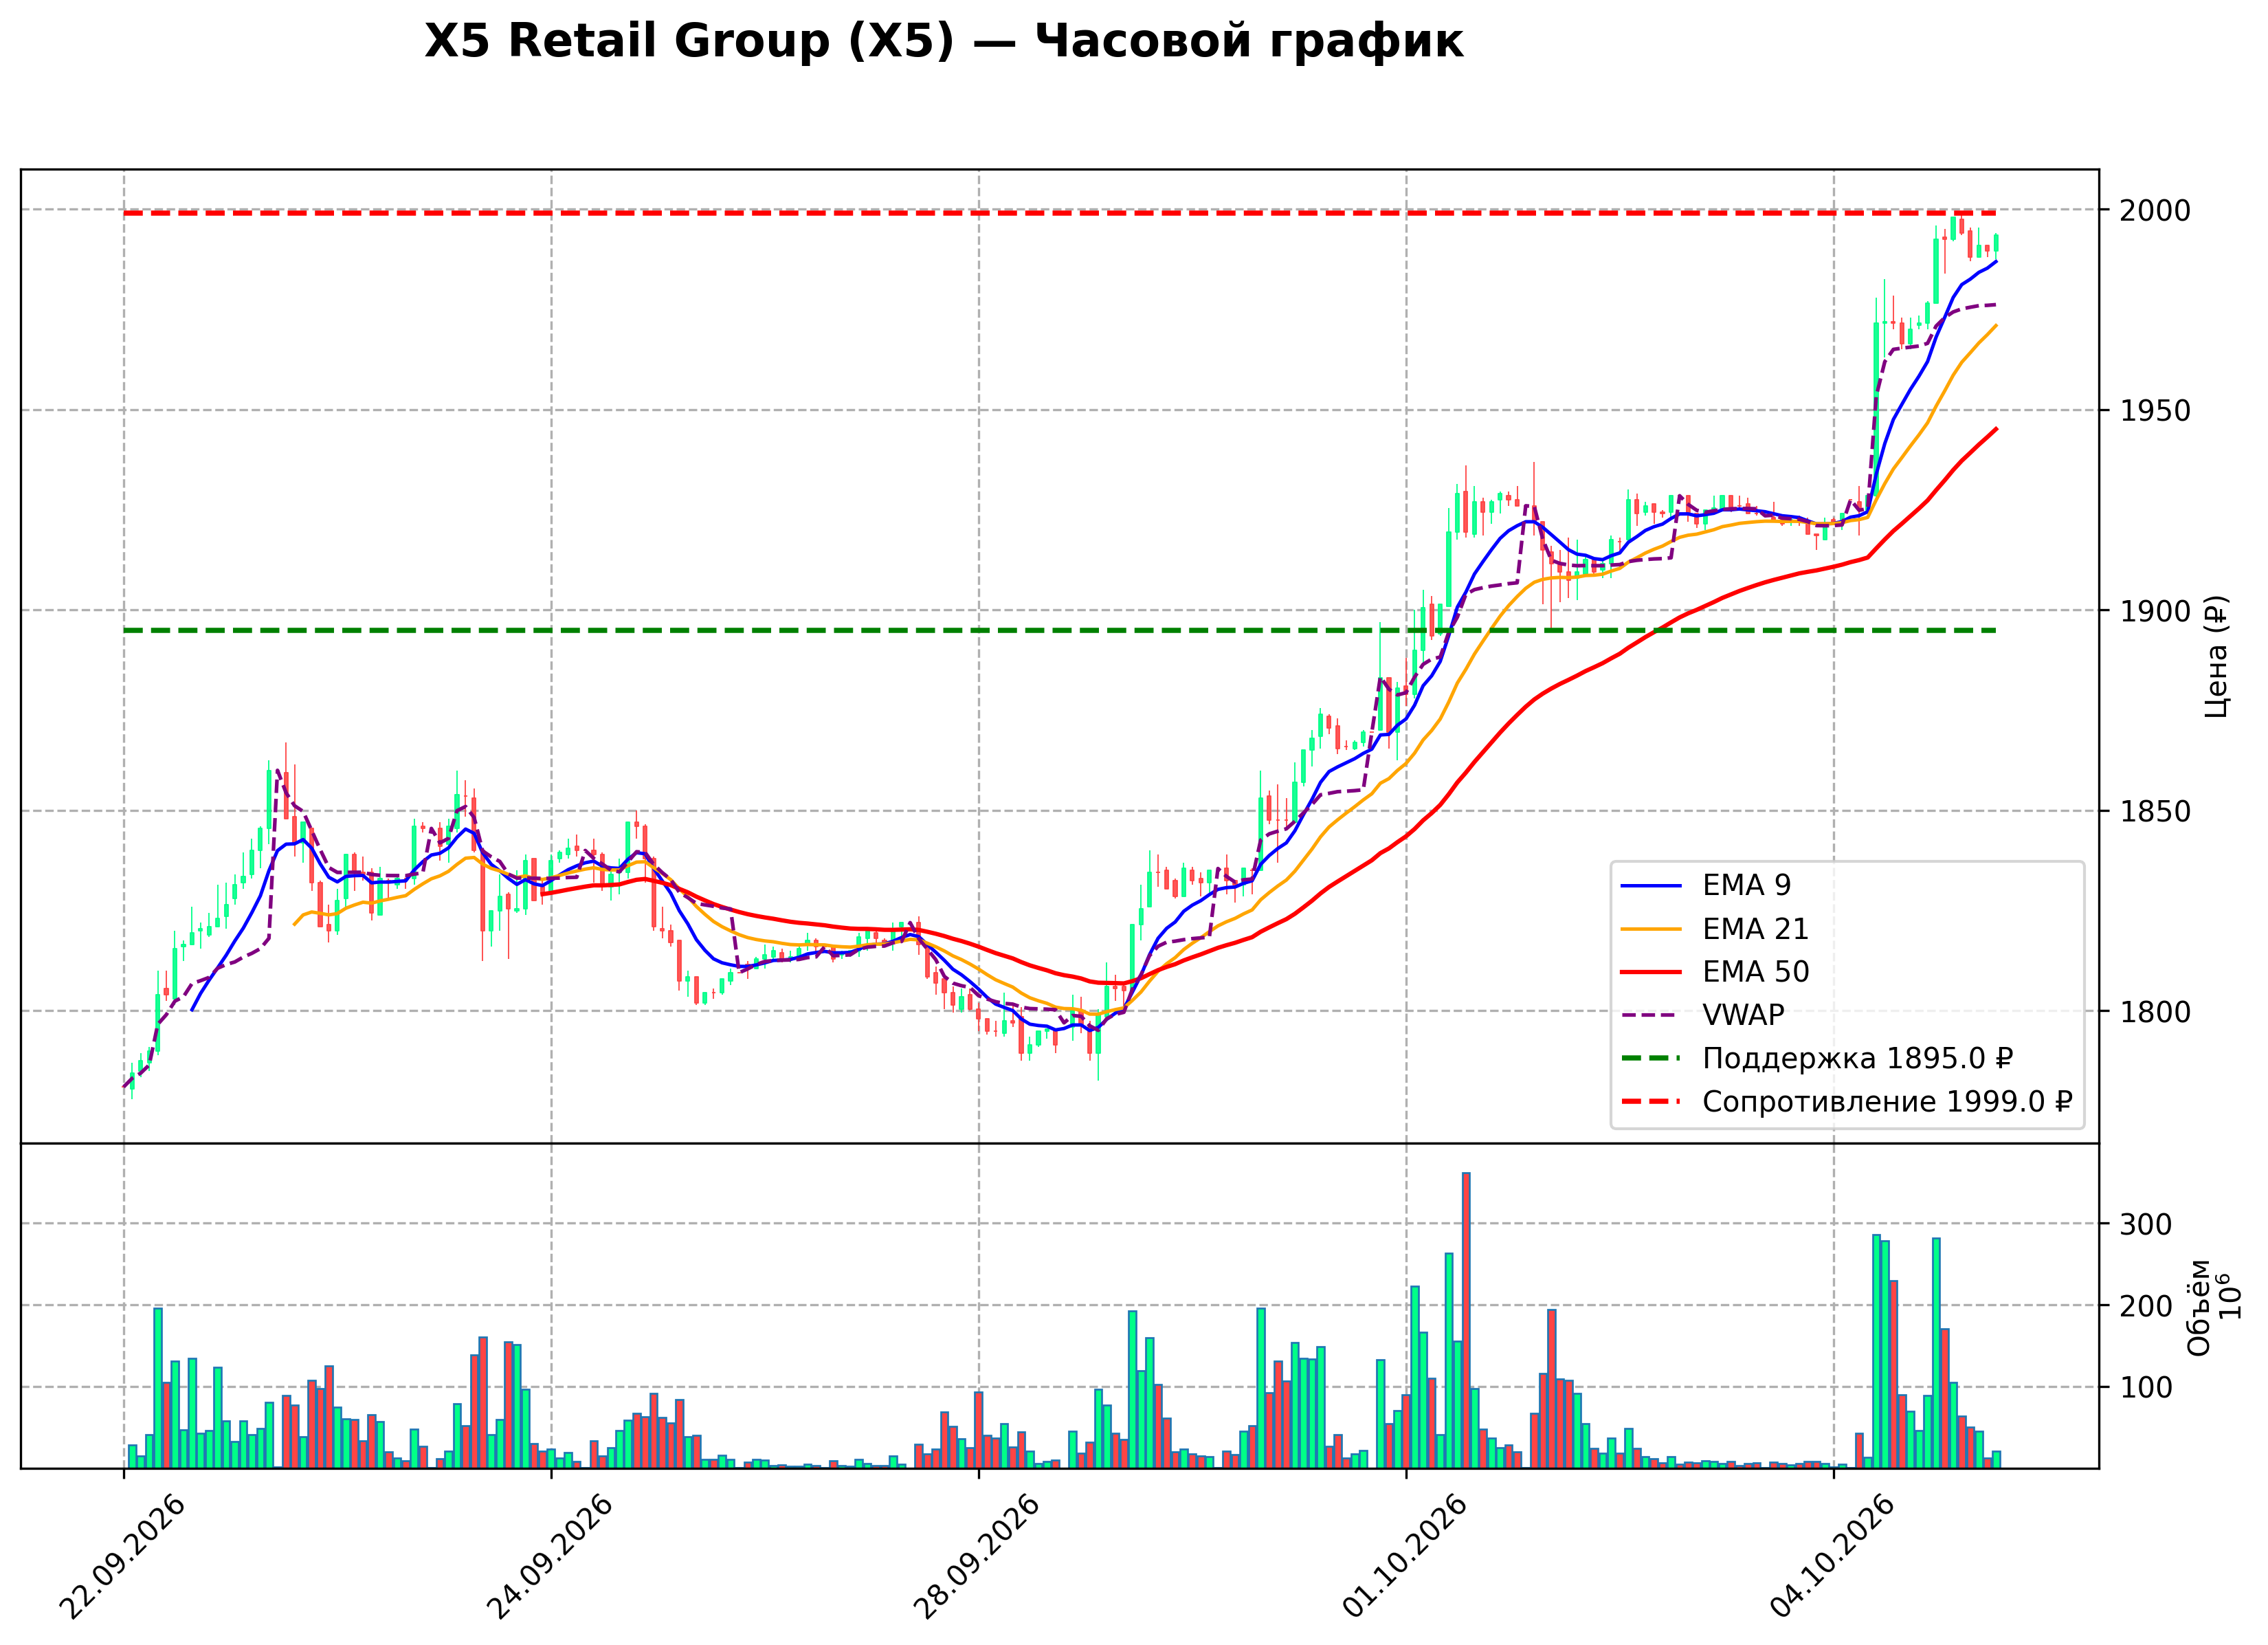Click the 1800 price axis tick
Screen dimensions: 2268x1645
(x=2155, y=1011)
